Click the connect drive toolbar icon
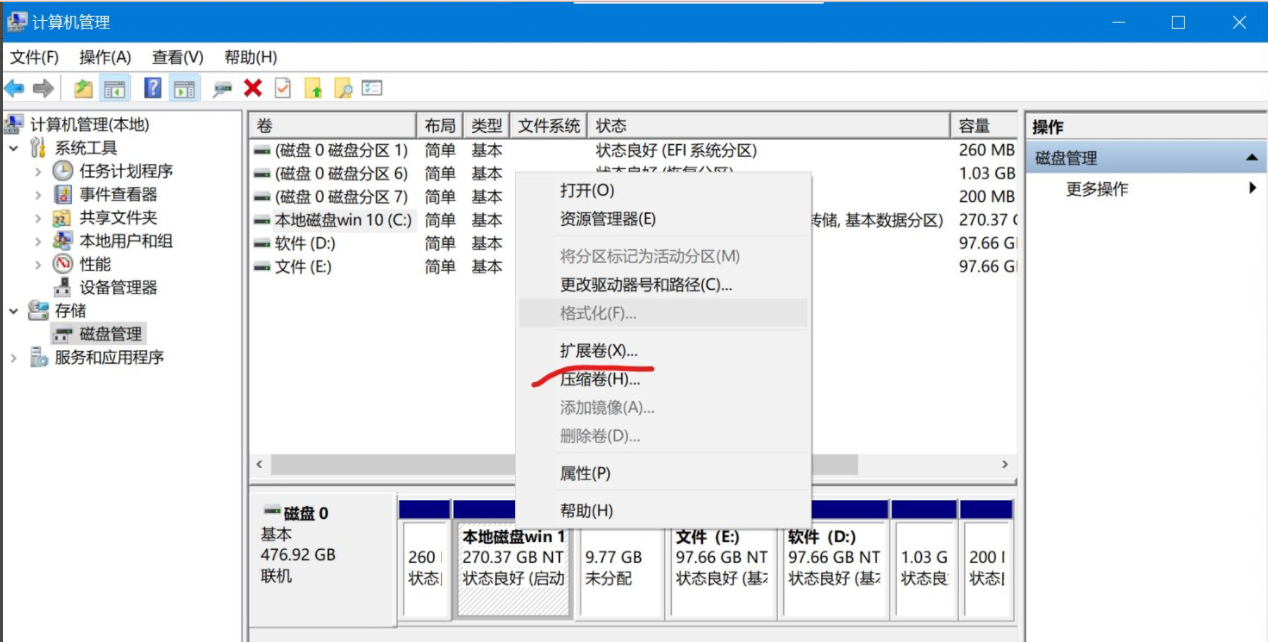The width and height of the screenshot is (1268, 642). pyautogui.click(x=222, y=89)
